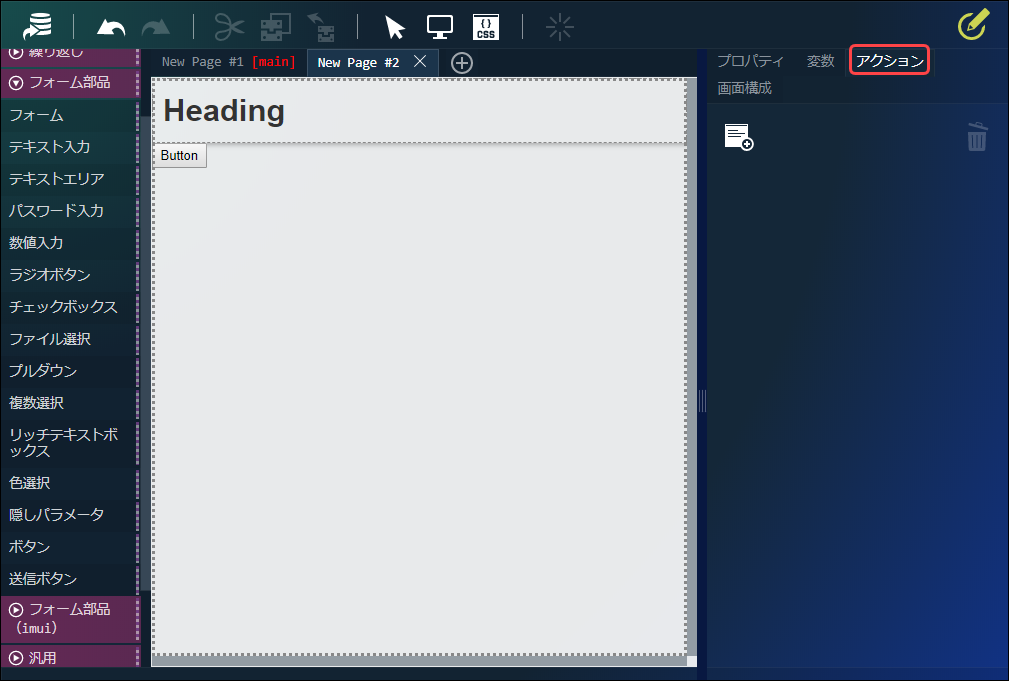1009x681 pixels.
Task: Add a new action with plus icon
Action: pyautogui.click(x=739, y=137)
